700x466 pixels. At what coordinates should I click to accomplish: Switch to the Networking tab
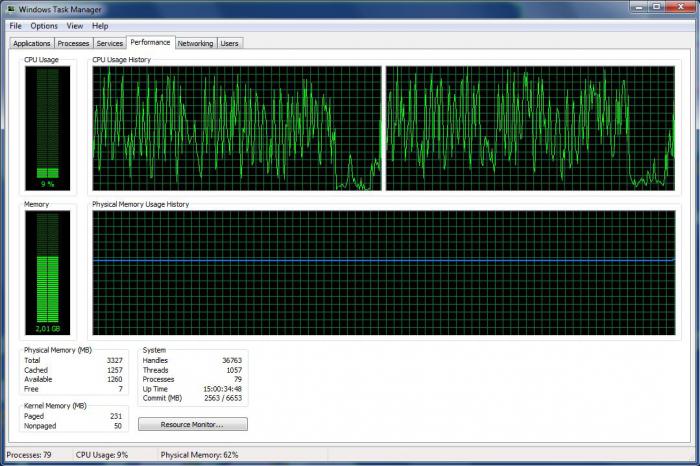pyautogui.click(x=196, y=43)
